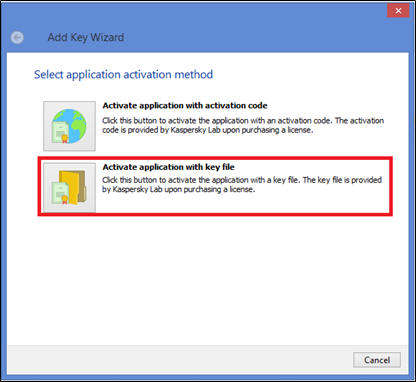This screenshot has height=382, width=416.
Task: Cancel the Add Key Wizard
Action: (377, 360)
